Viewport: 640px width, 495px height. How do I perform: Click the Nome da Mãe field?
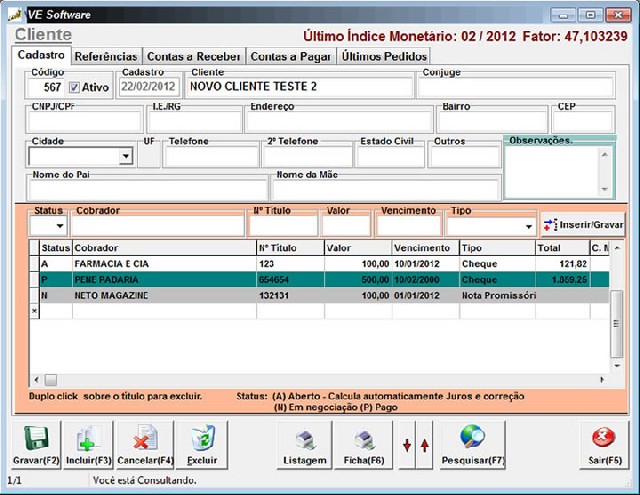click(x=386, y=190)
